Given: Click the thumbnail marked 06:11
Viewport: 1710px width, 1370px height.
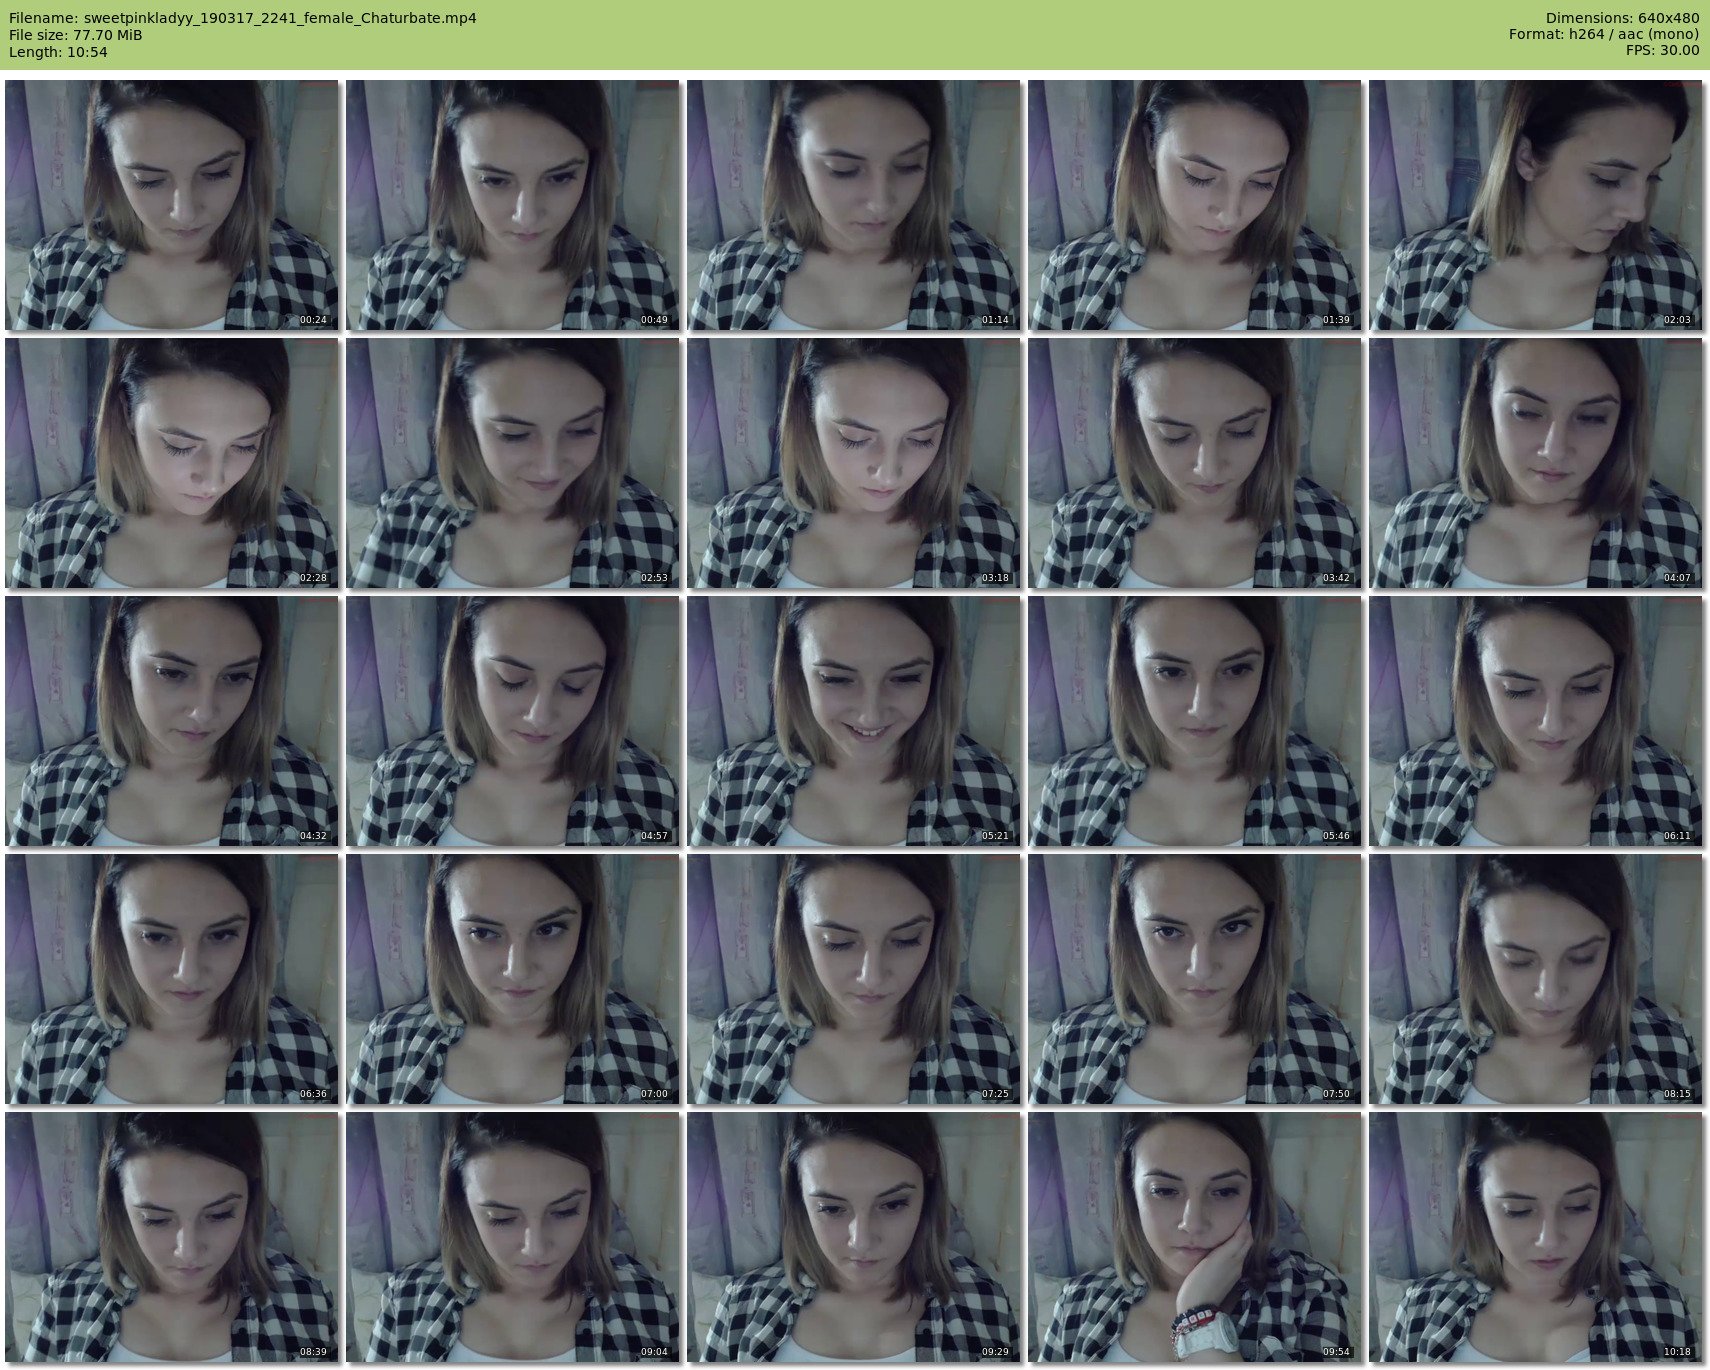Looking at the screenshot, I should pos(1535,721).
